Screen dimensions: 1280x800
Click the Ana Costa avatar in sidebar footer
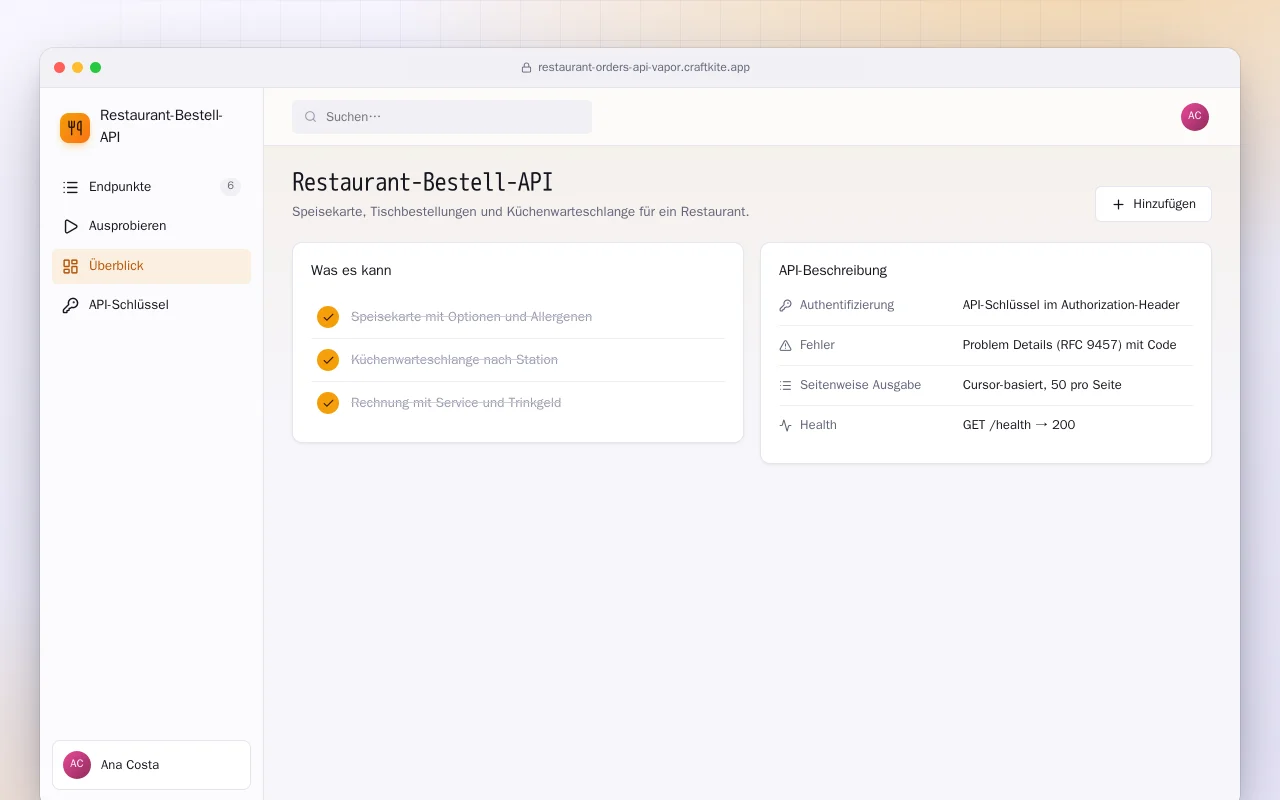pos(77,765)
